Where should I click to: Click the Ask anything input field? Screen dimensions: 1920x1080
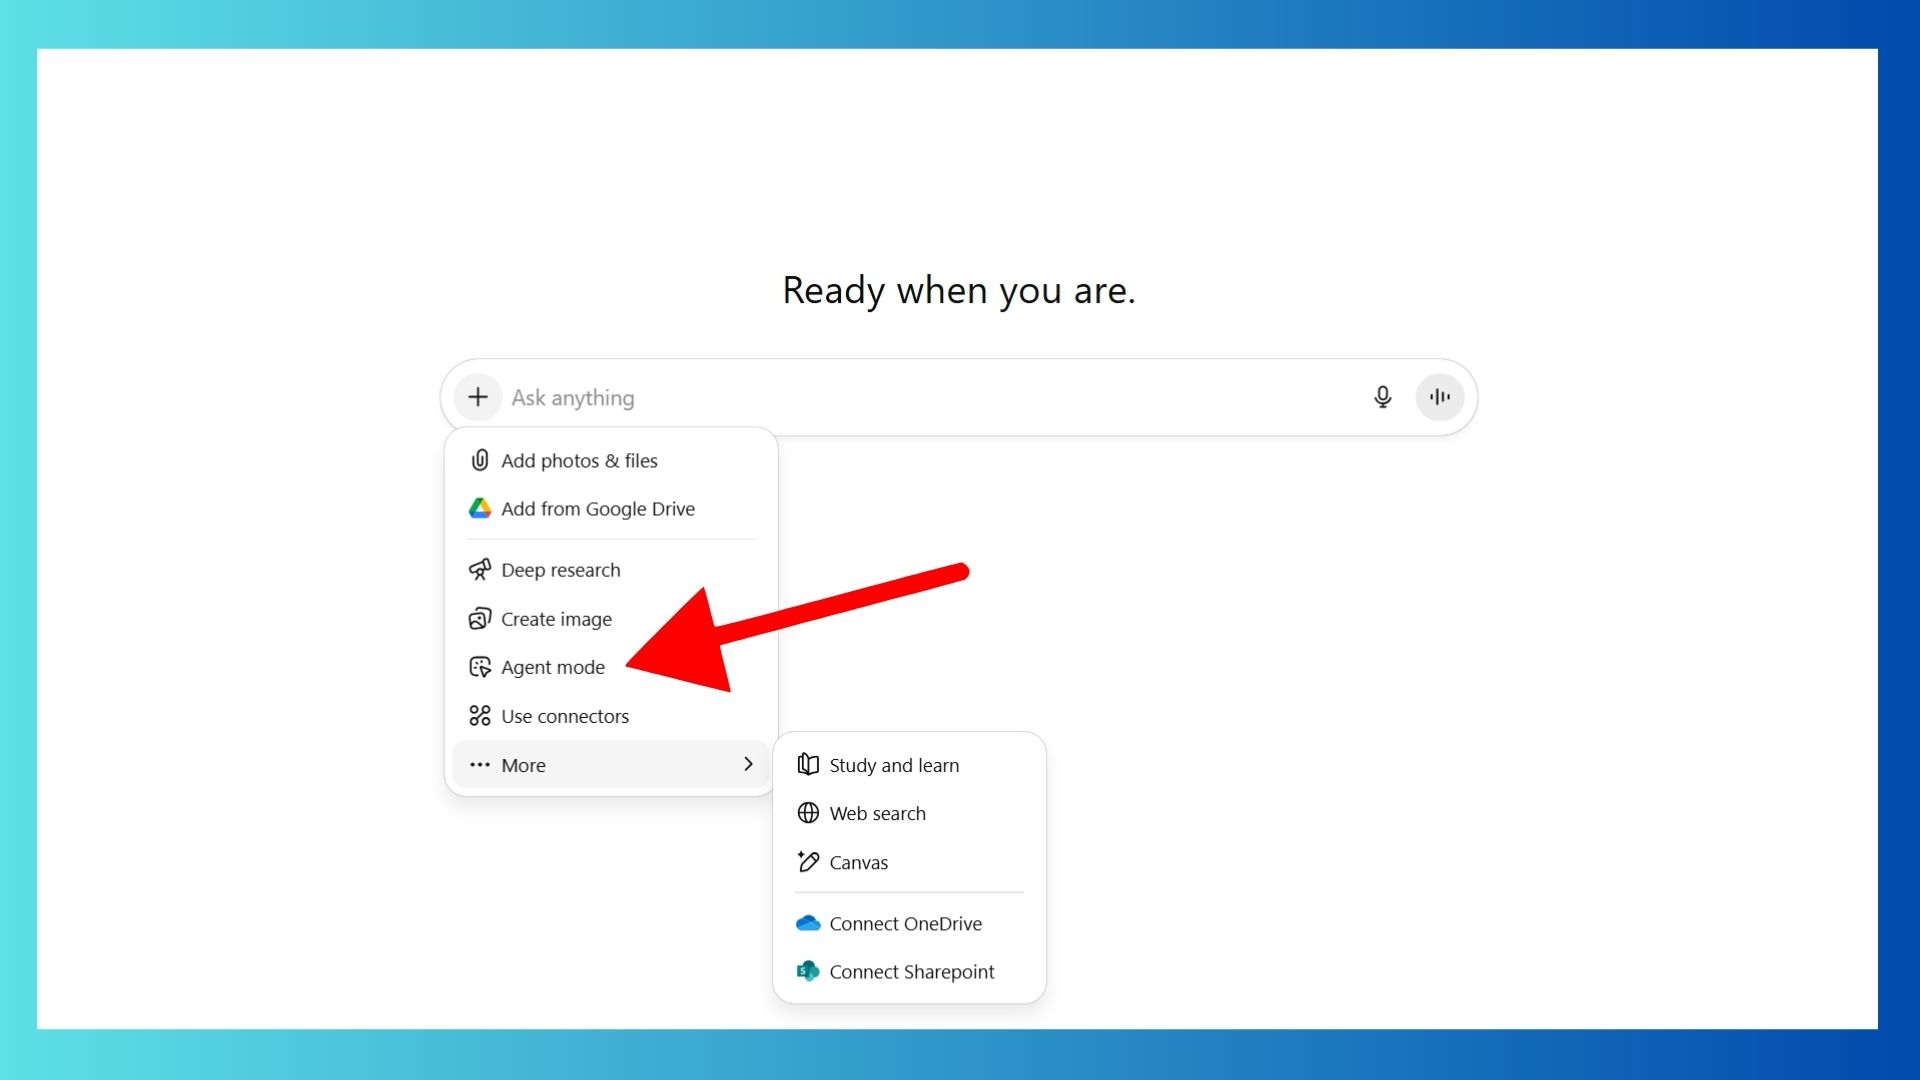click(x=900, y=398)
